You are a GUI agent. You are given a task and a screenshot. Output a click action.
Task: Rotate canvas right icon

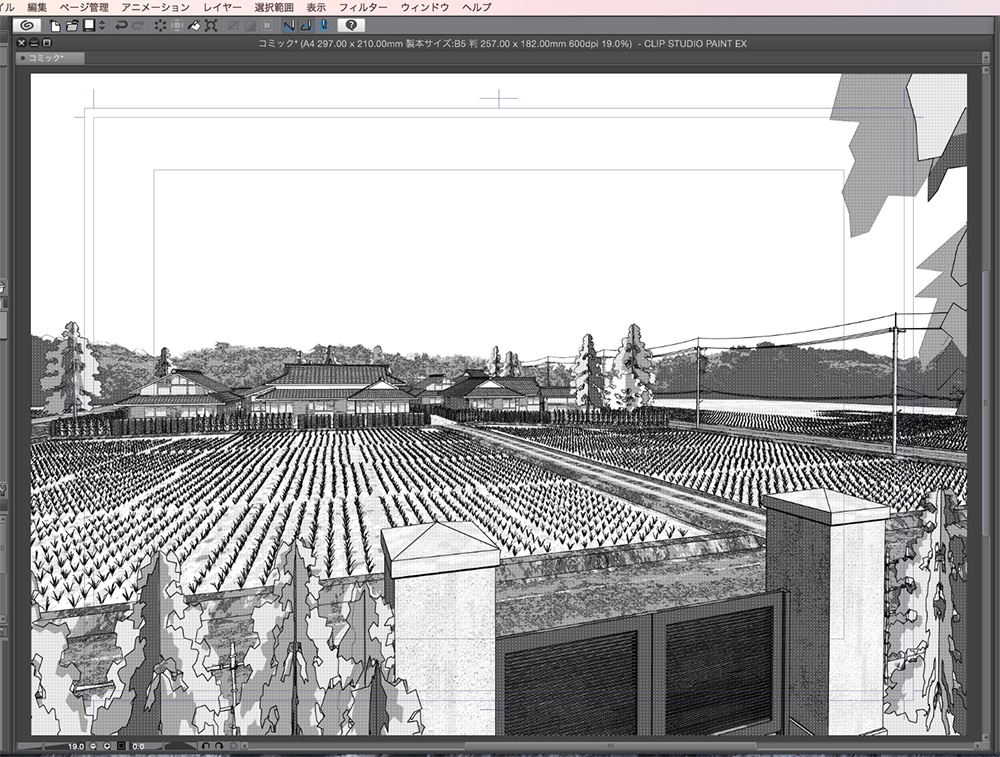219,746
